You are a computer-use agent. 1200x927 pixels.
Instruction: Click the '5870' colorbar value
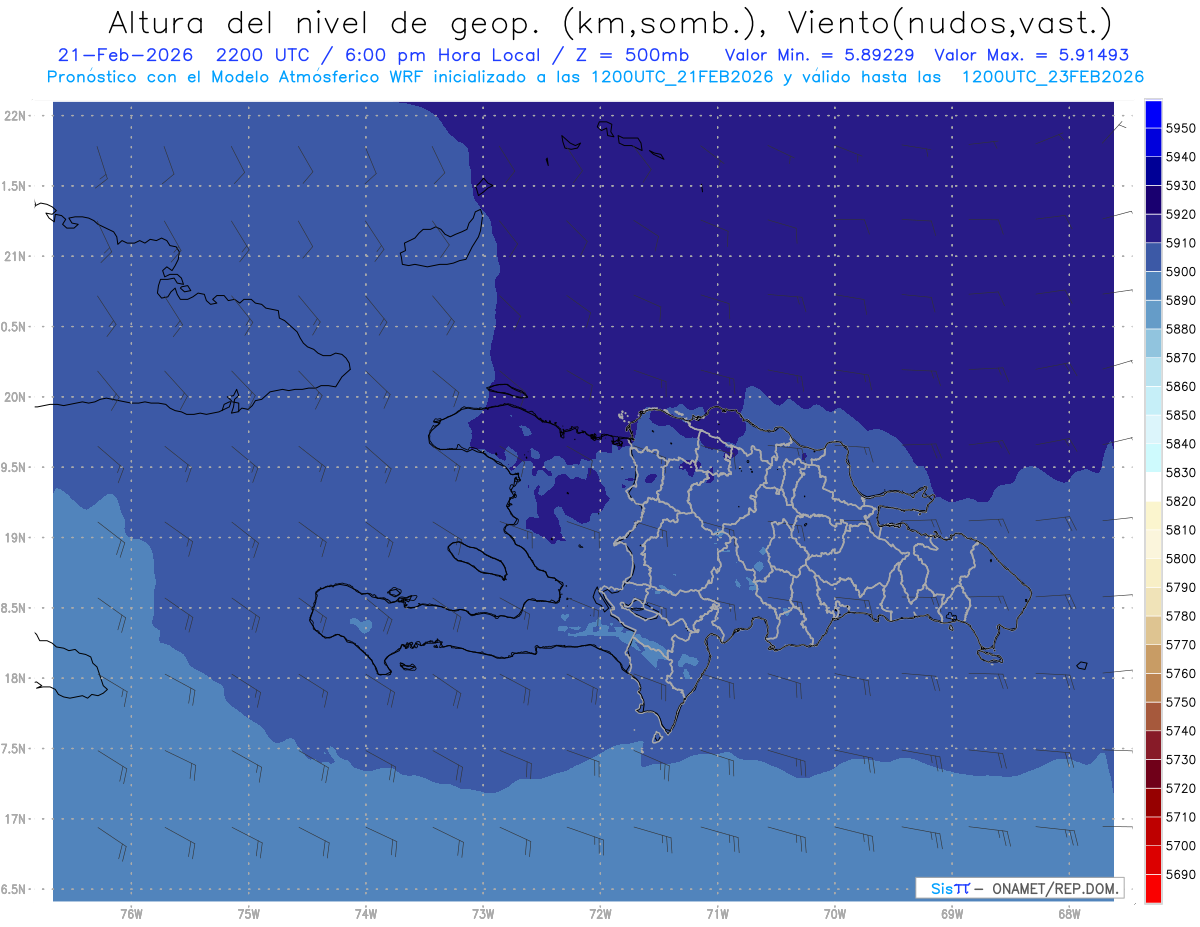(1180, 357)
